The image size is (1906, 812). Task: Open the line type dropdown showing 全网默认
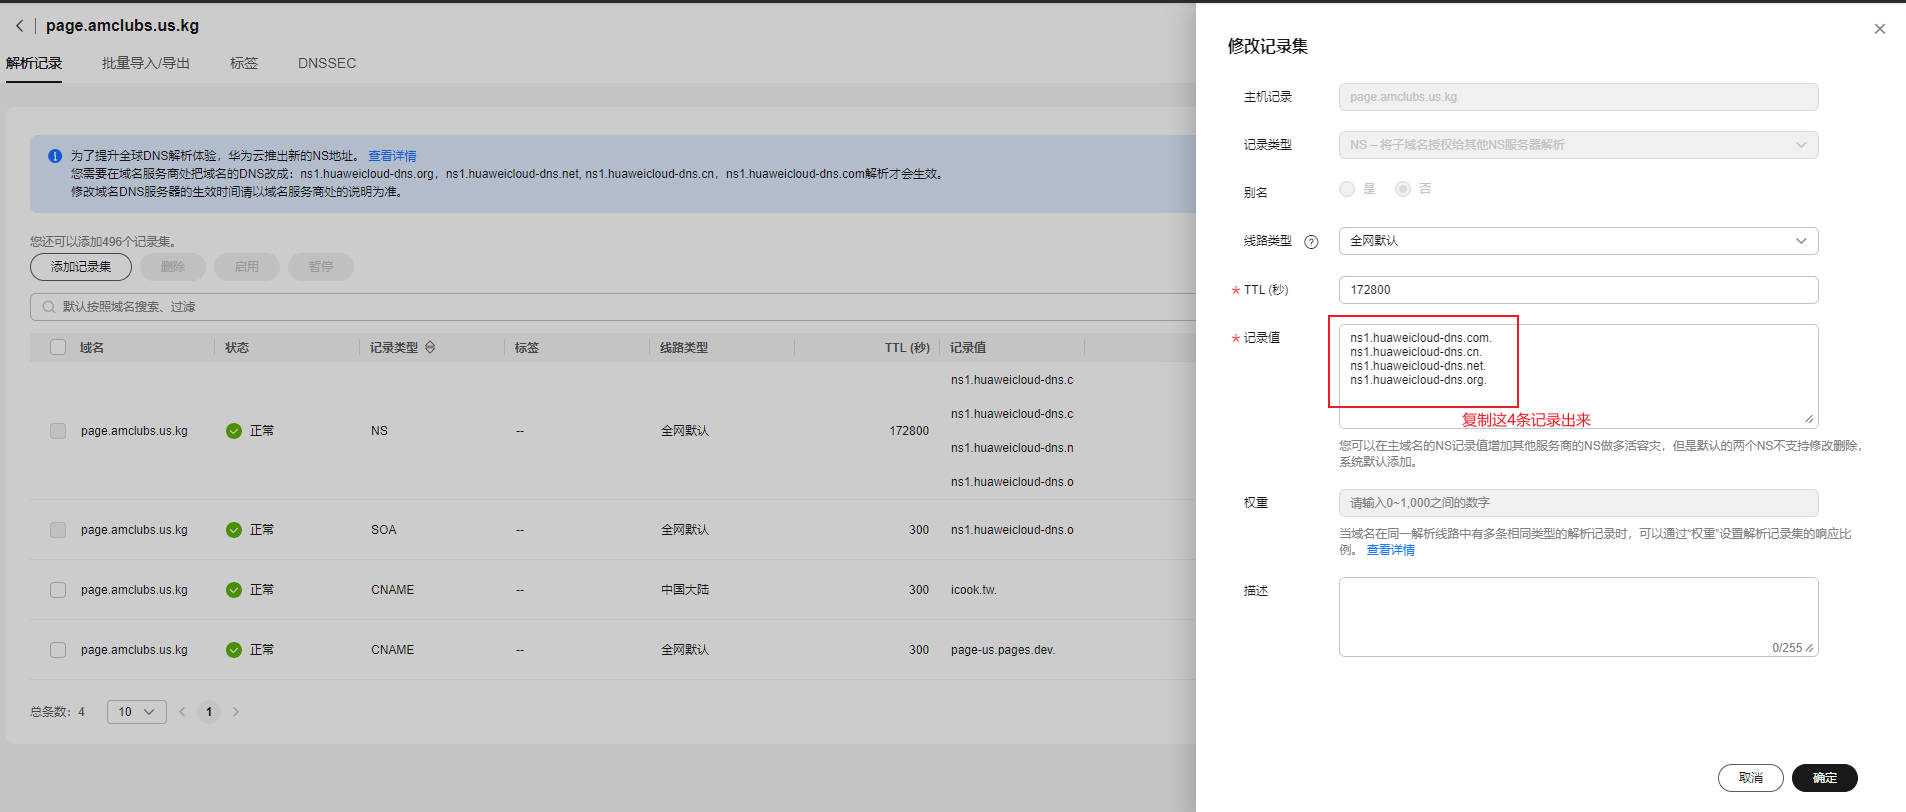(x=1577, y=241)
